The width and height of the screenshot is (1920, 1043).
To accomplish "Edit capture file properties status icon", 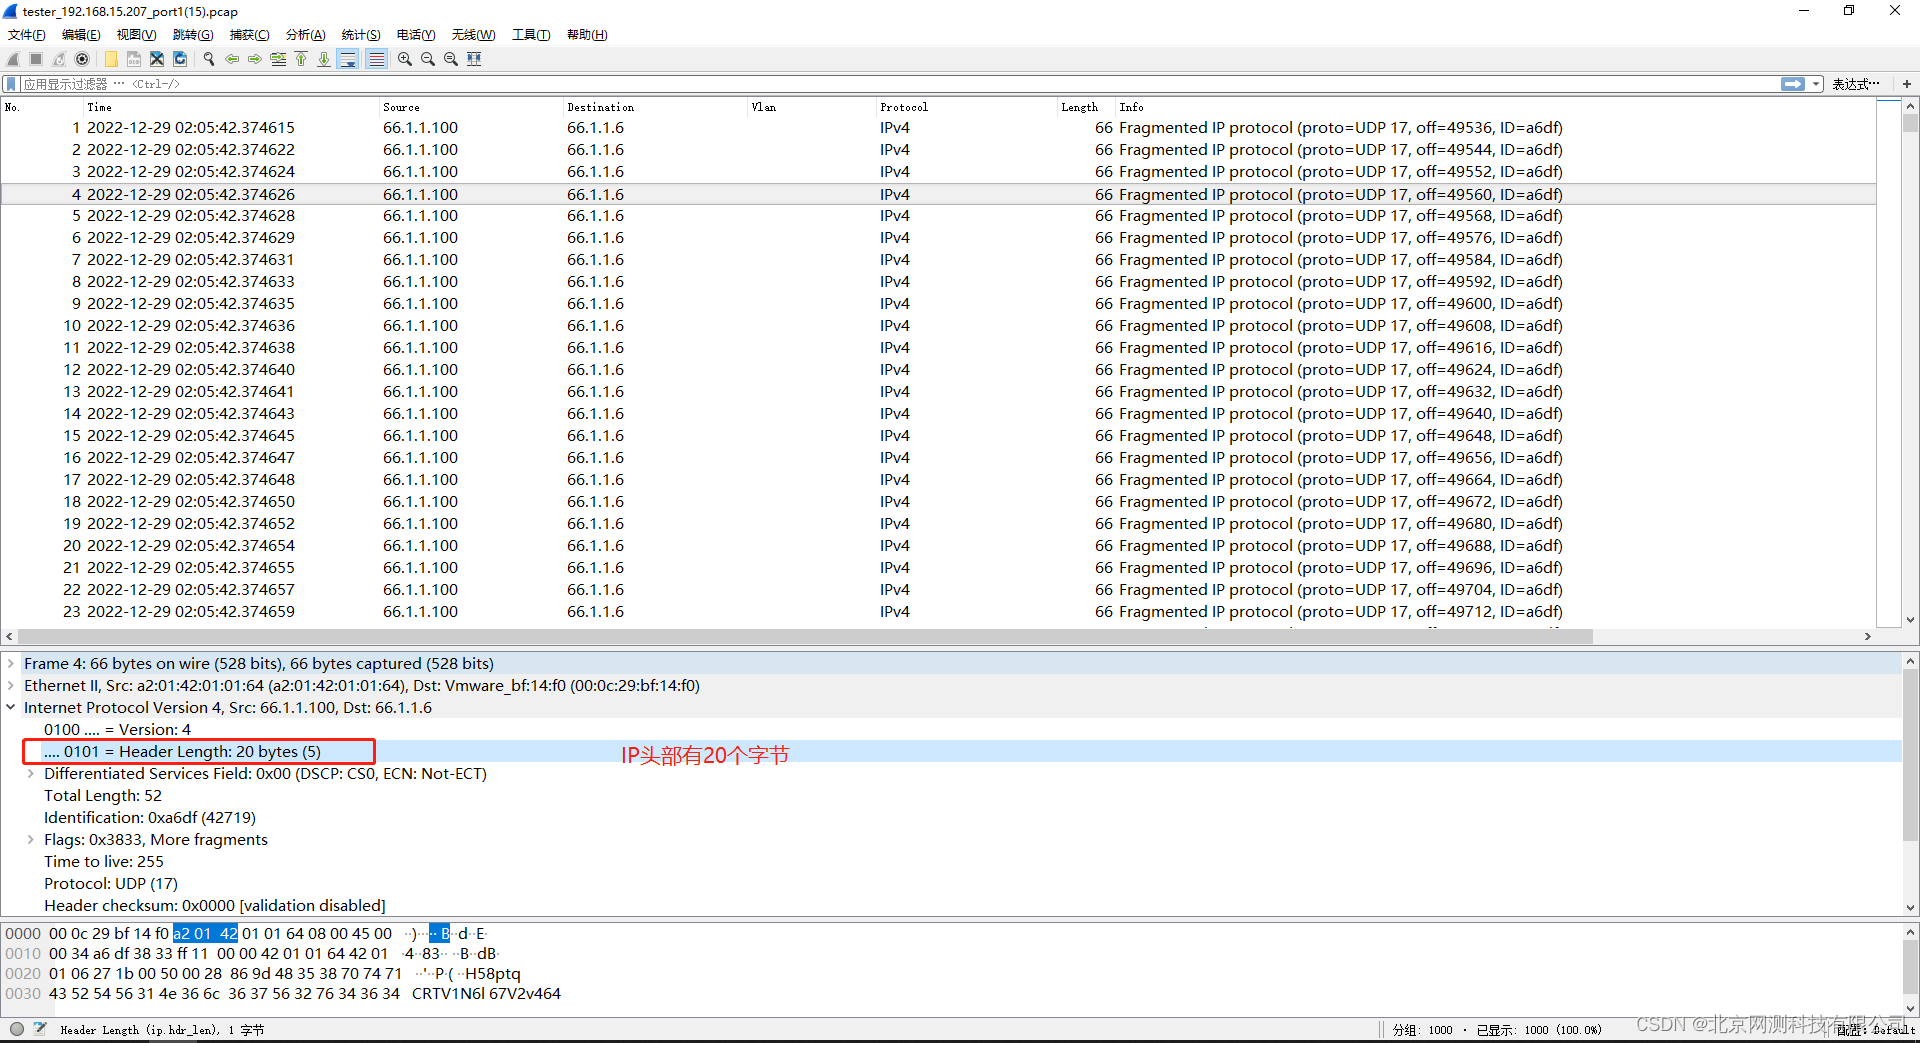I will (x=40, y=1029).
